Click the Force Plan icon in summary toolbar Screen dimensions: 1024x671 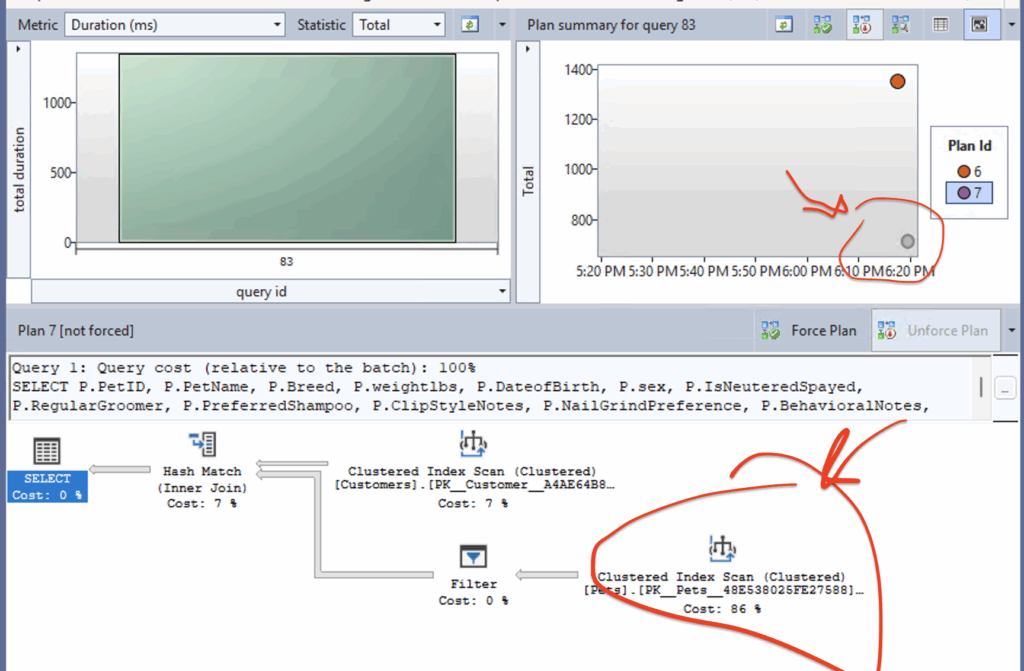823,24
